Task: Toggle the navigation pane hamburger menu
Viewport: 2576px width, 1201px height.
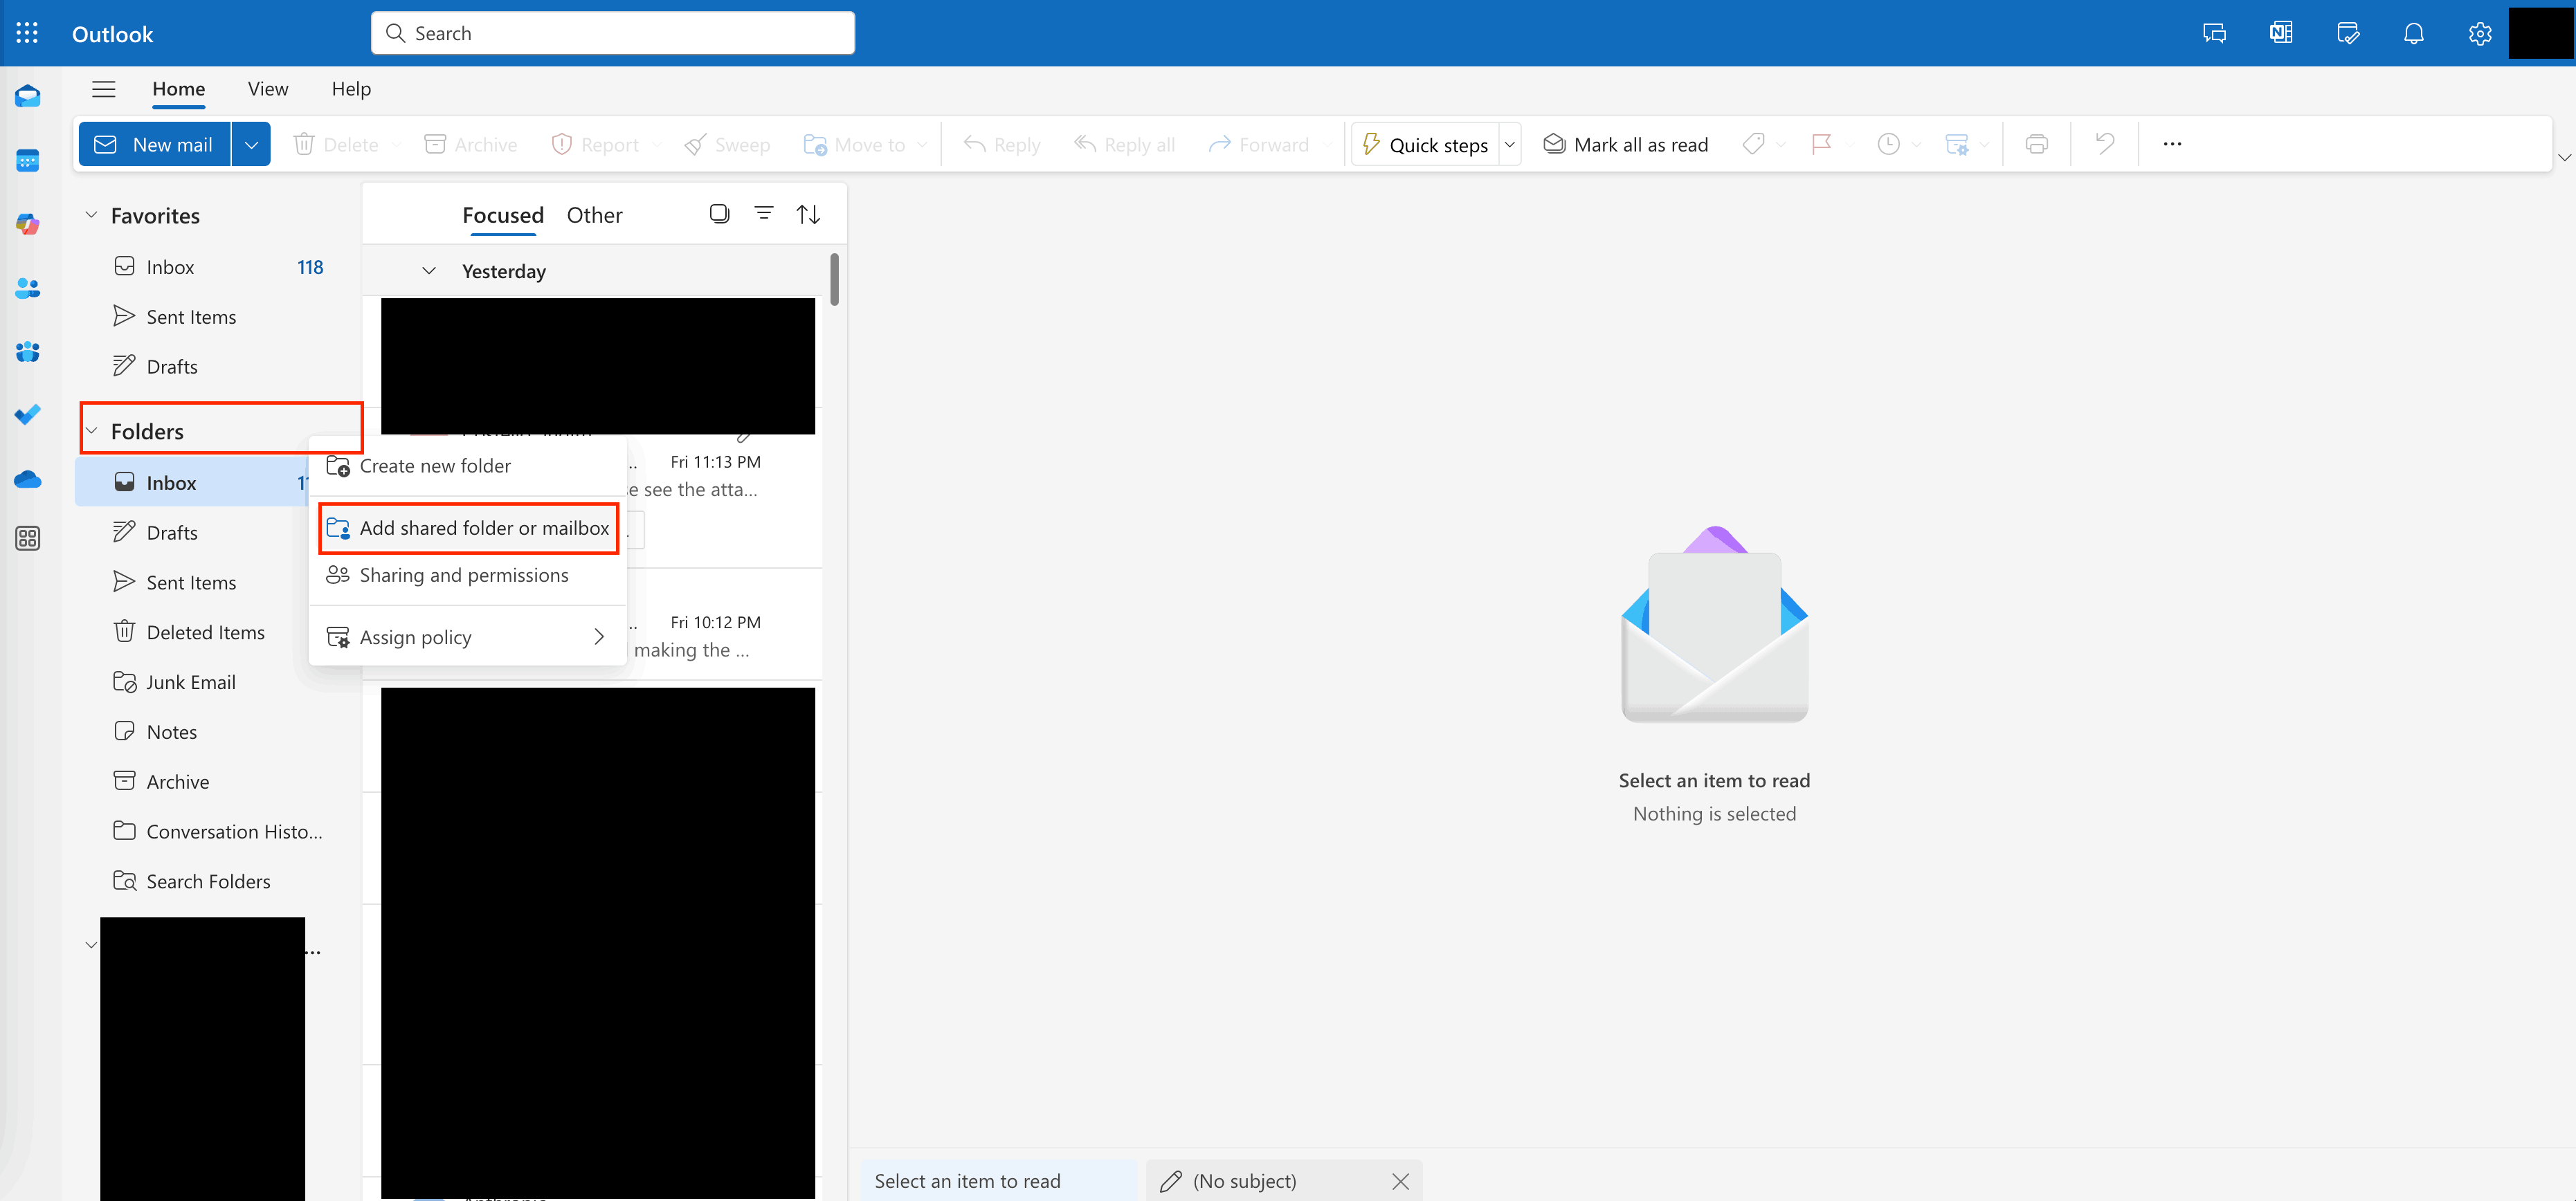Action: [103, 89]
